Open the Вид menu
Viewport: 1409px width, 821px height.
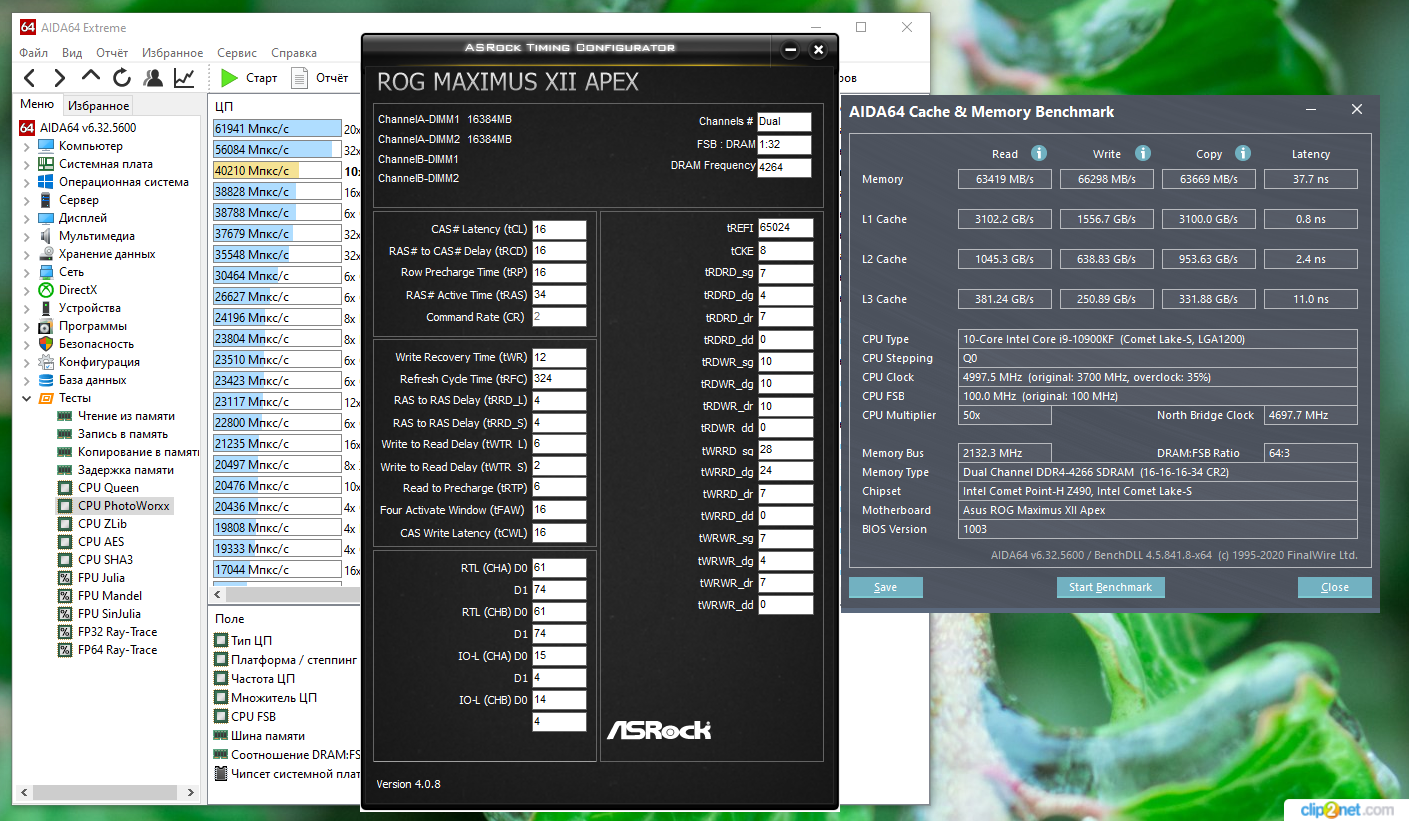pos(72,53)
